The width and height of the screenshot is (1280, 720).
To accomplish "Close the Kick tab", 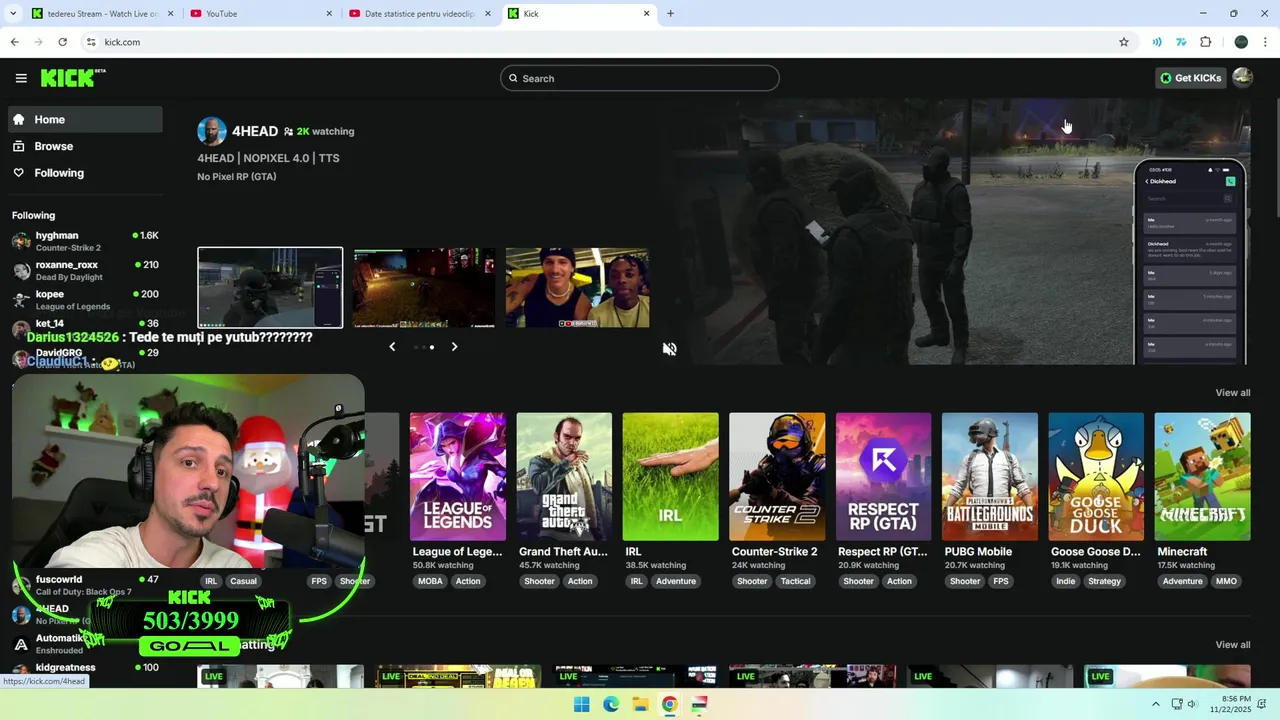I will pyautogui.click(x=646, y=14).
